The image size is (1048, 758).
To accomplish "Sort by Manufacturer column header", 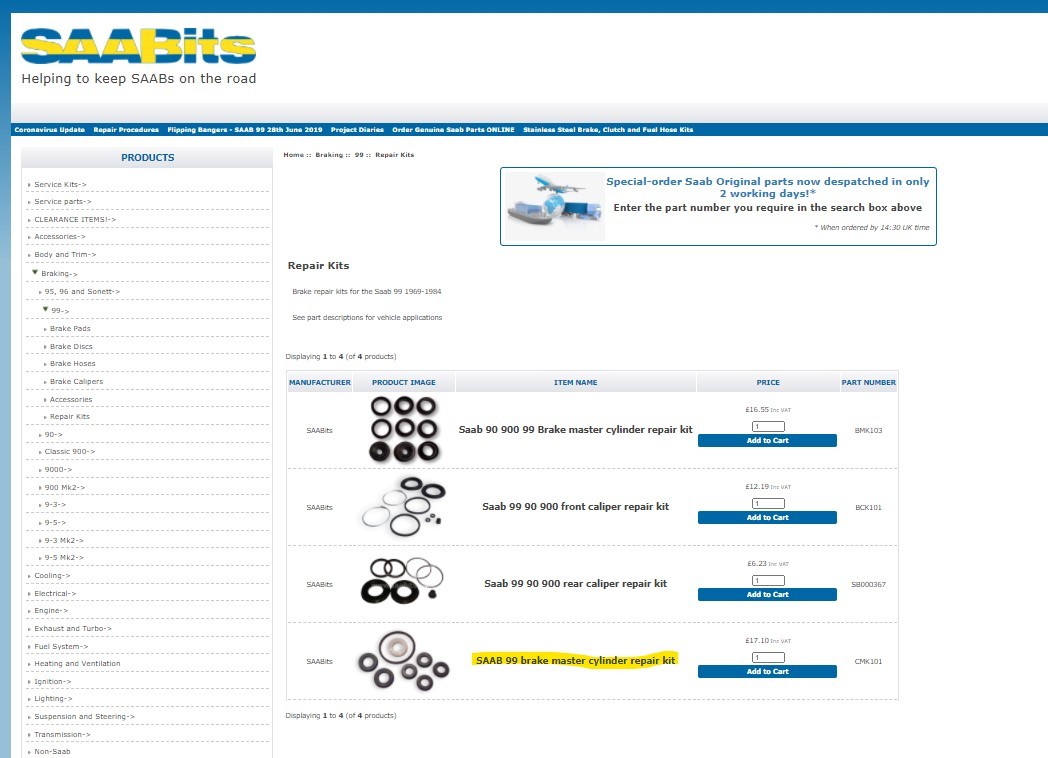I will (x=319, y=382).
